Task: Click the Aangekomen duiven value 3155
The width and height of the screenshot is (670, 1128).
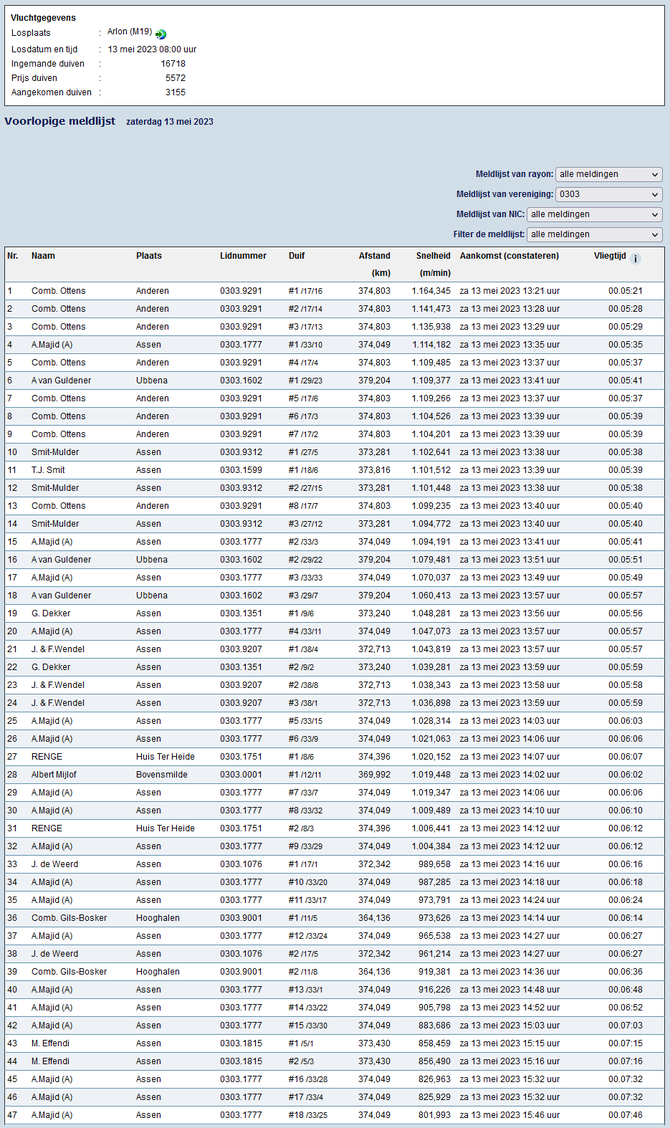Action: tap(175, 93)
